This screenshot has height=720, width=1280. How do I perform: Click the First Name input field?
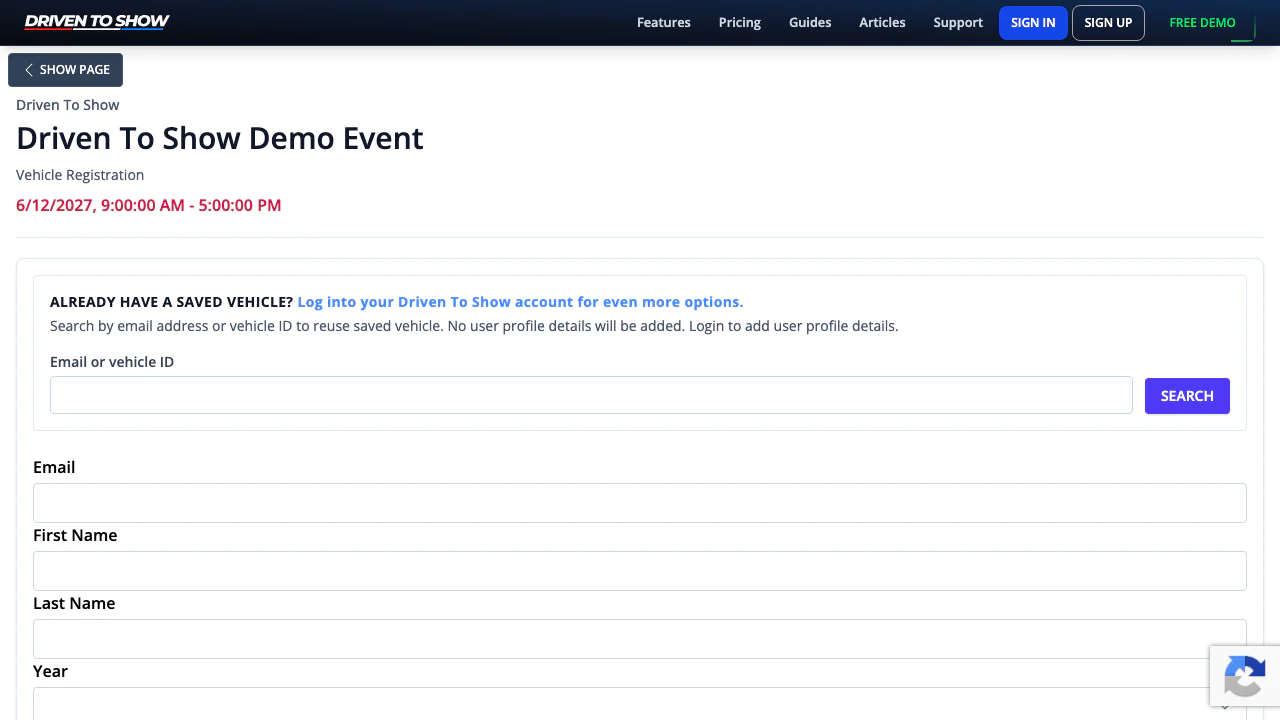(x=640, y=571)
